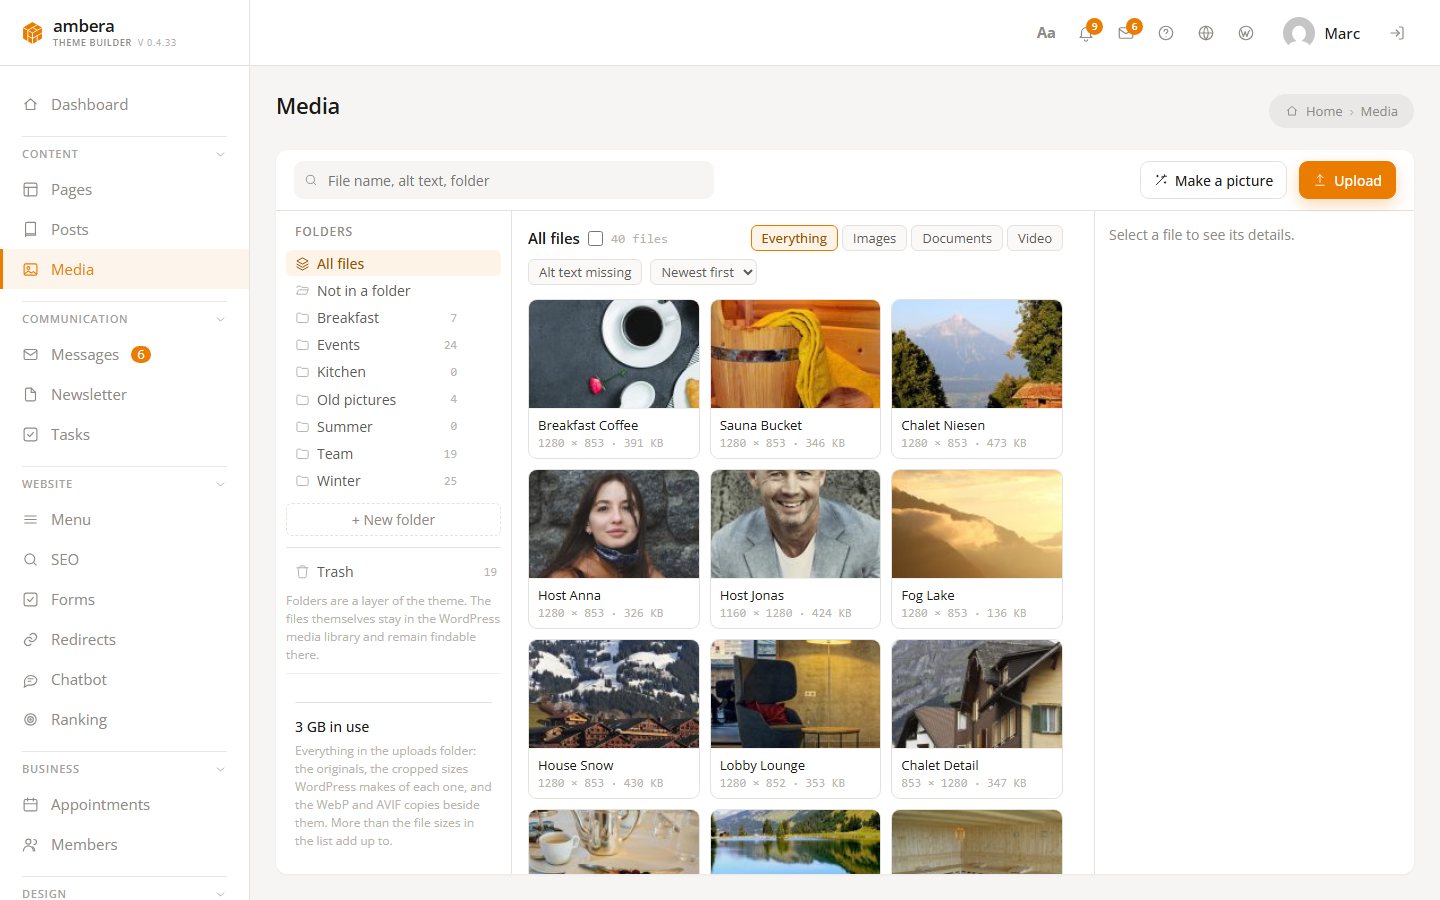Click the help question mark icon
Image resolution: width=1440 pixels, height=900 pixels.
(1166, 33)
